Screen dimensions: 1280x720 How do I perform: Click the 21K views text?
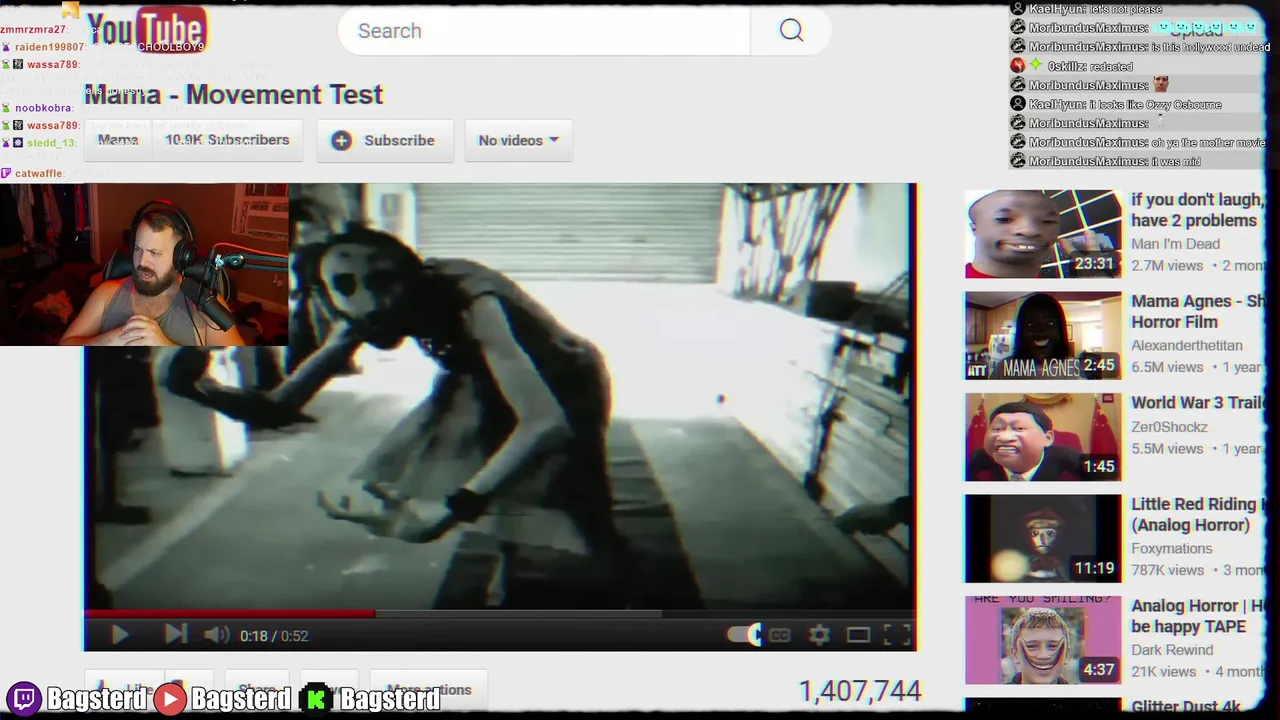(1163, 672)
